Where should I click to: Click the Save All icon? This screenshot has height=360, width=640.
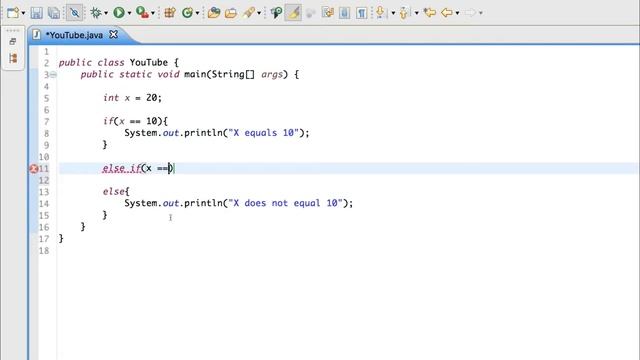click(54, 13)
